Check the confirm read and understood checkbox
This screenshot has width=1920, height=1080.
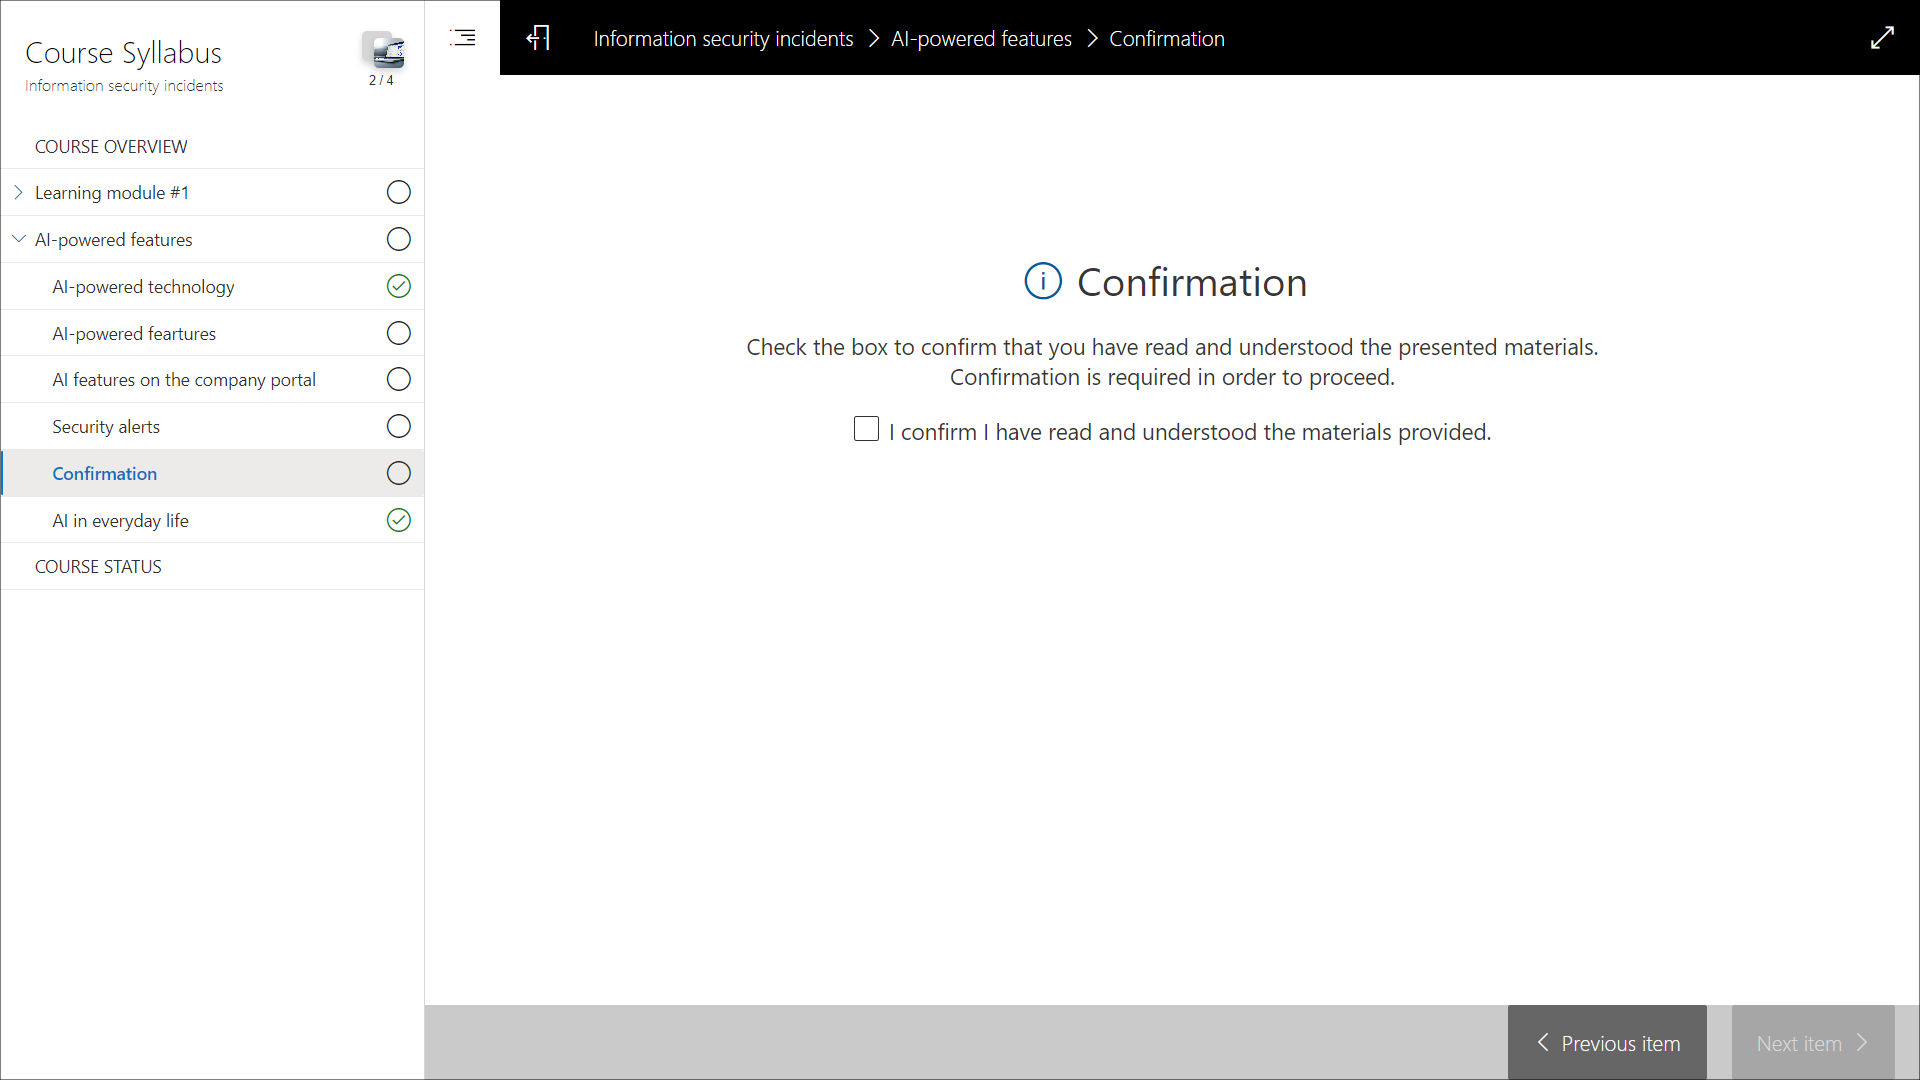[x=866, y=429]
